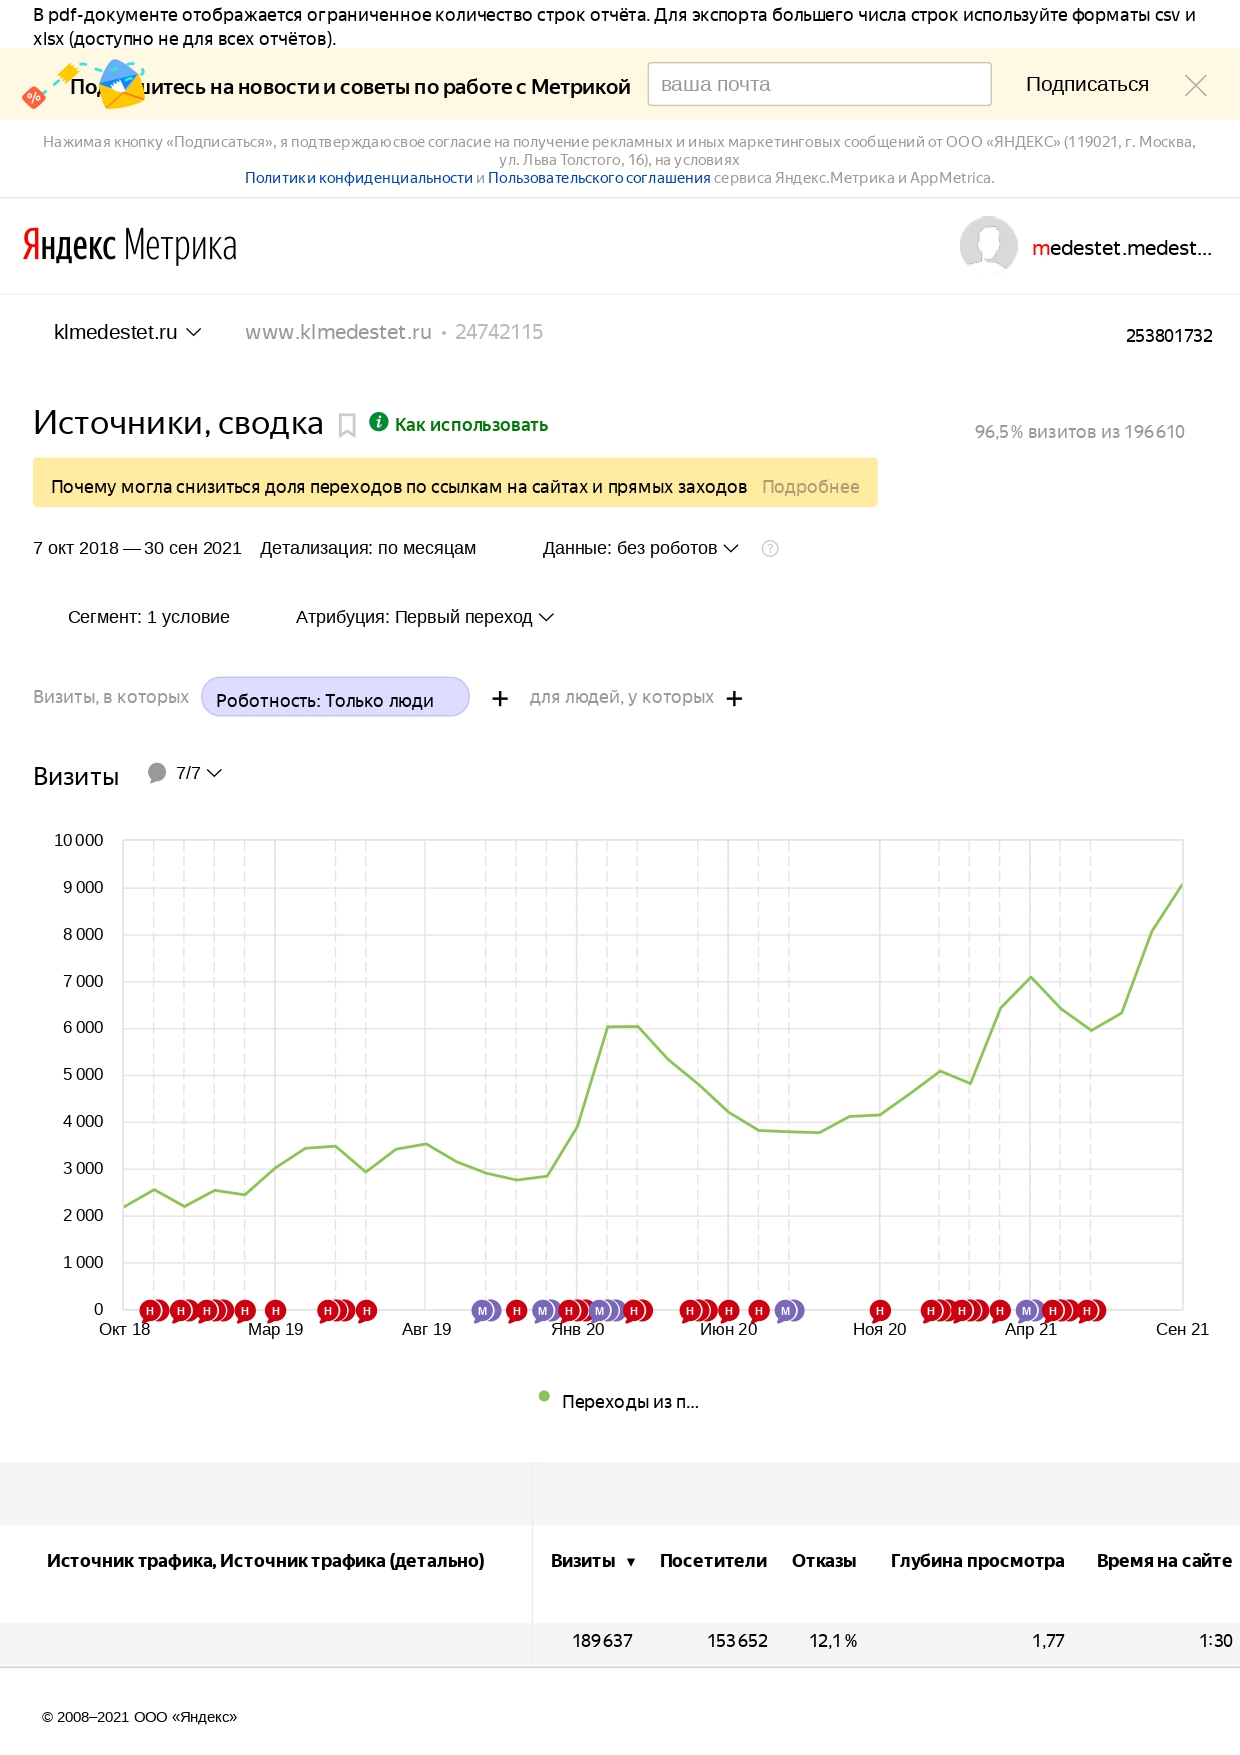Click the 'Глубина просмотра' column header
Viewport: 1240px width, 1755px height.
(977, 1561)
